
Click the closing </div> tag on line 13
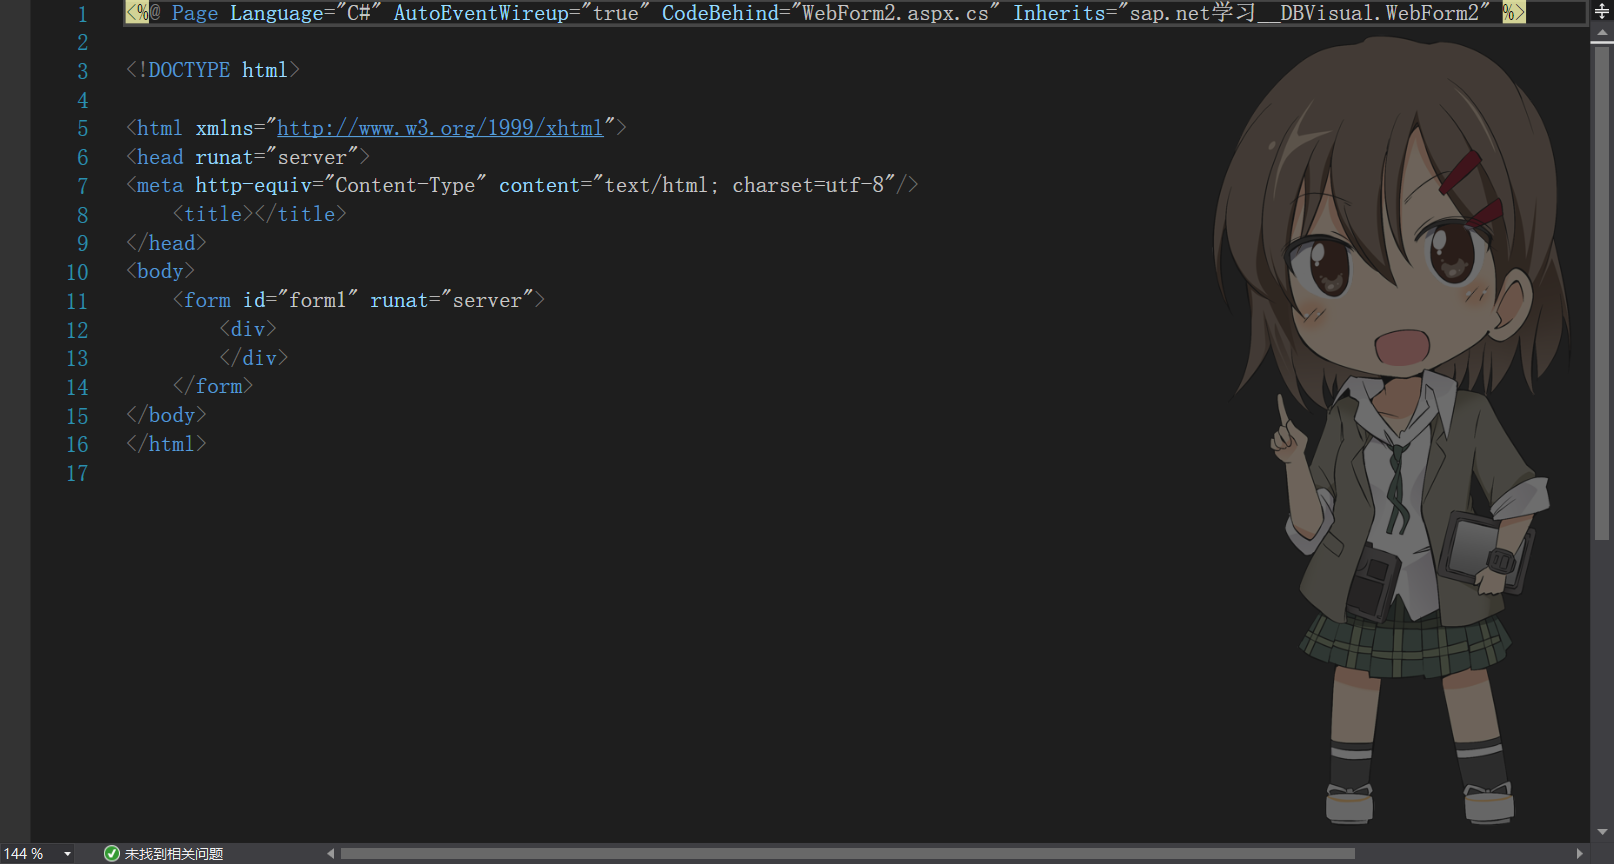[254, 358]
